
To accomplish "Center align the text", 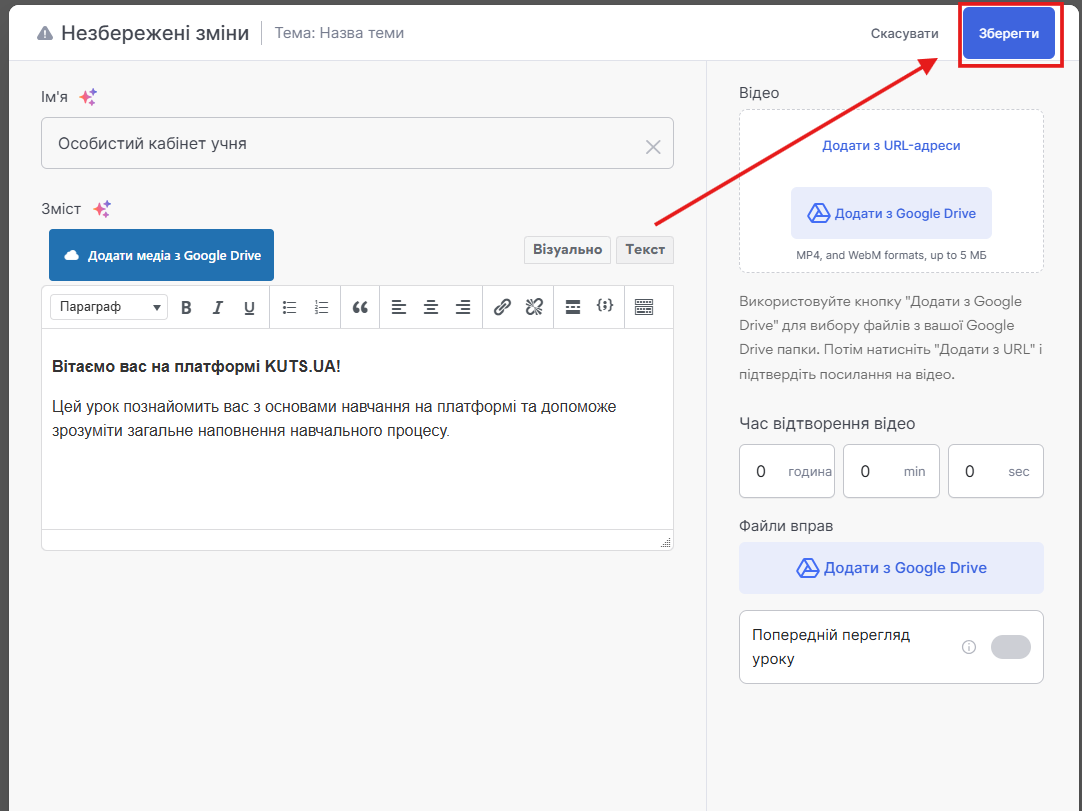I will [431, 308].
